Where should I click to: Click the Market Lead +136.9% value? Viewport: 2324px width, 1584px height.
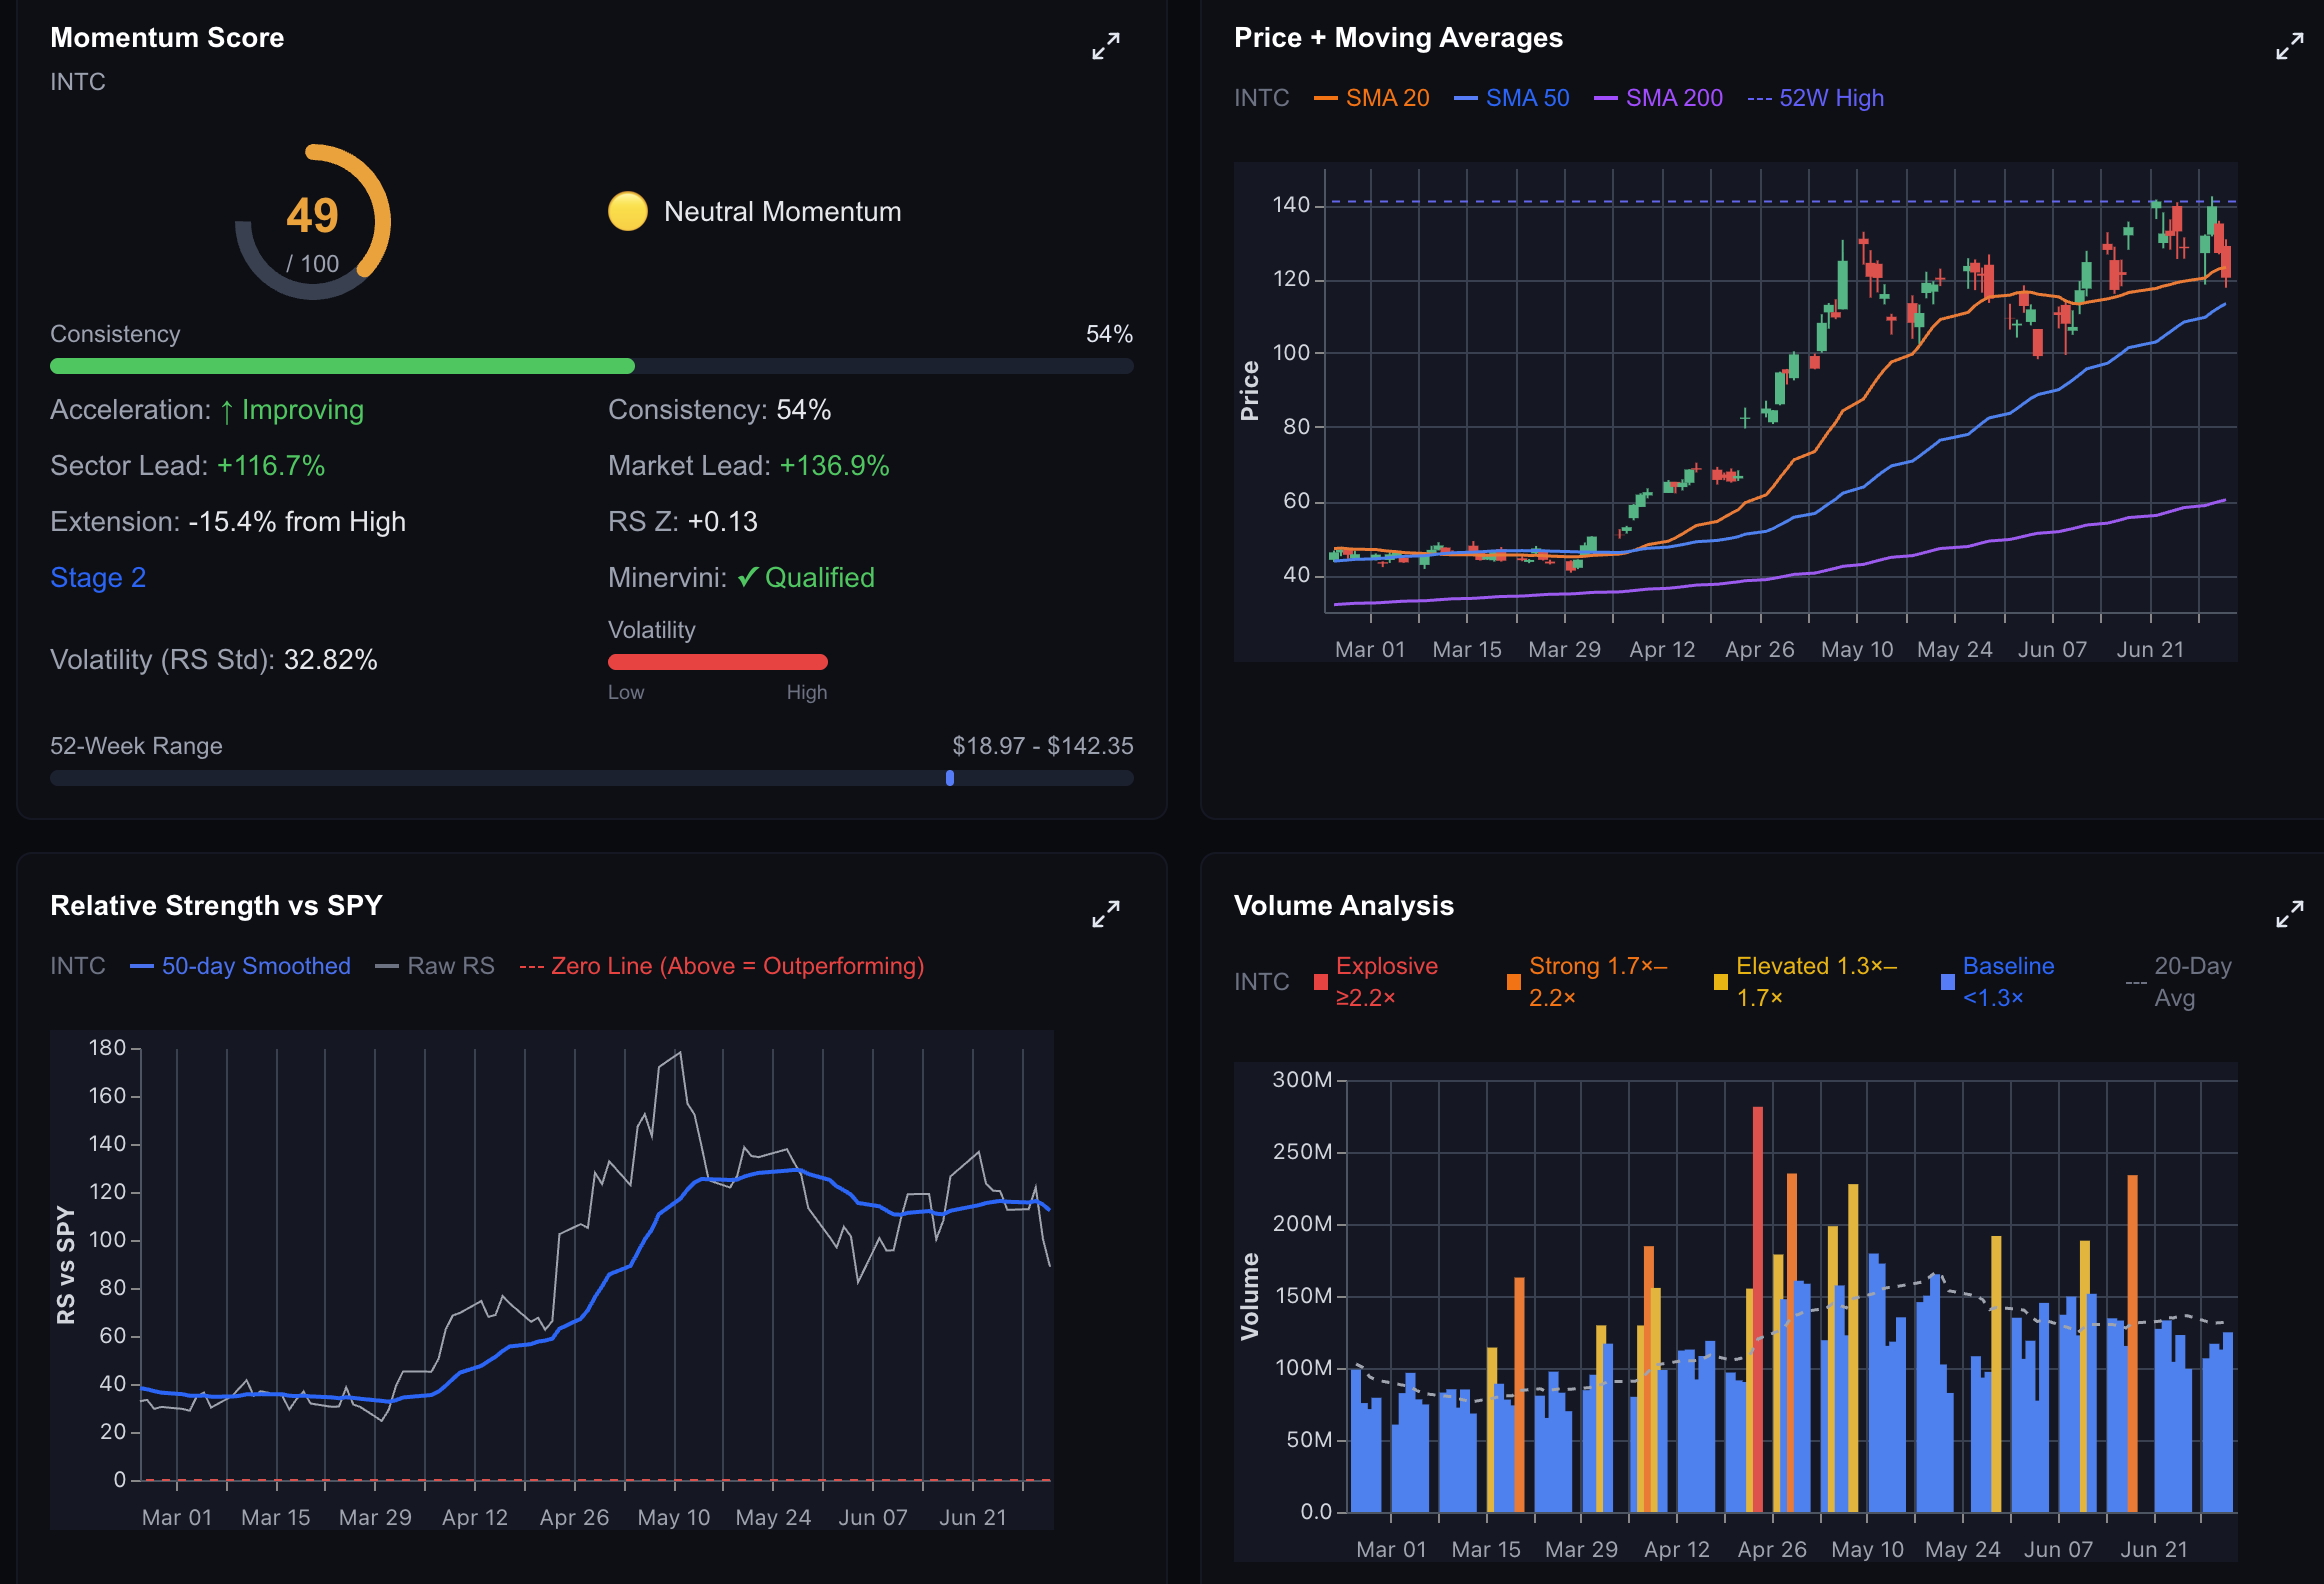pos(835,466)
